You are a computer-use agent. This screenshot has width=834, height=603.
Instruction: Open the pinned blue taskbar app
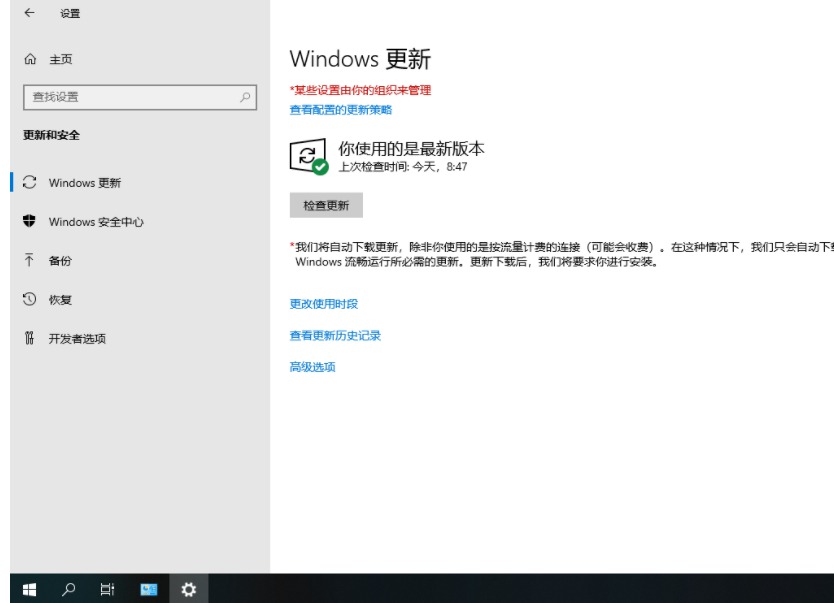coord(148,589)
